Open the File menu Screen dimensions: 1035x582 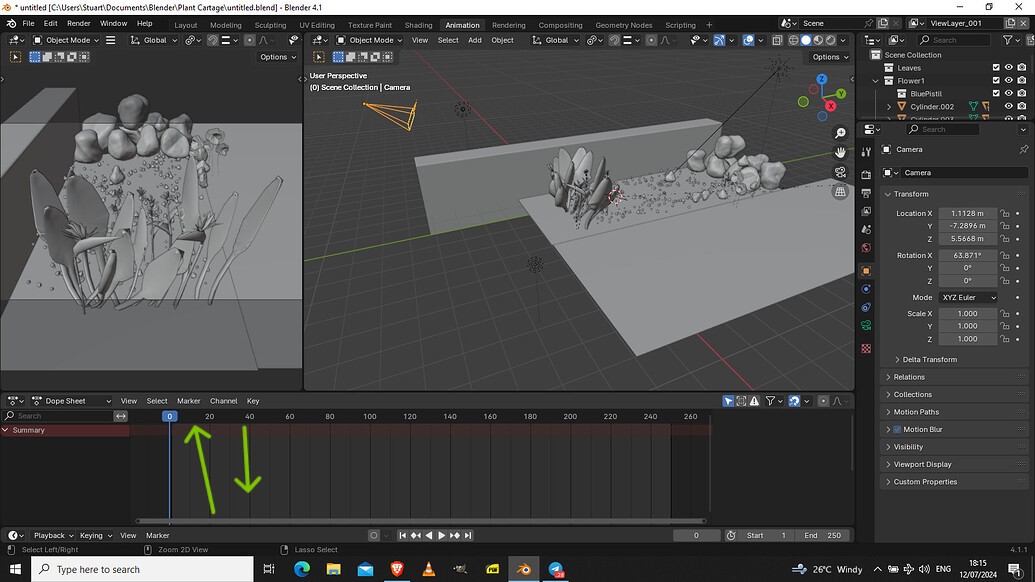pos(28,24)
